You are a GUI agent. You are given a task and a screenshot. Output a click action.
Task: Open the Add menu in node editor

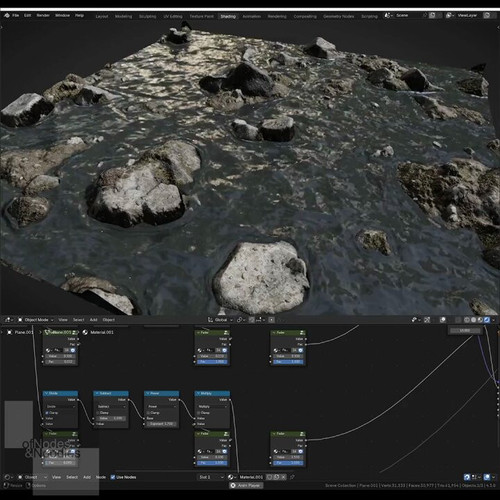(87, 477)
